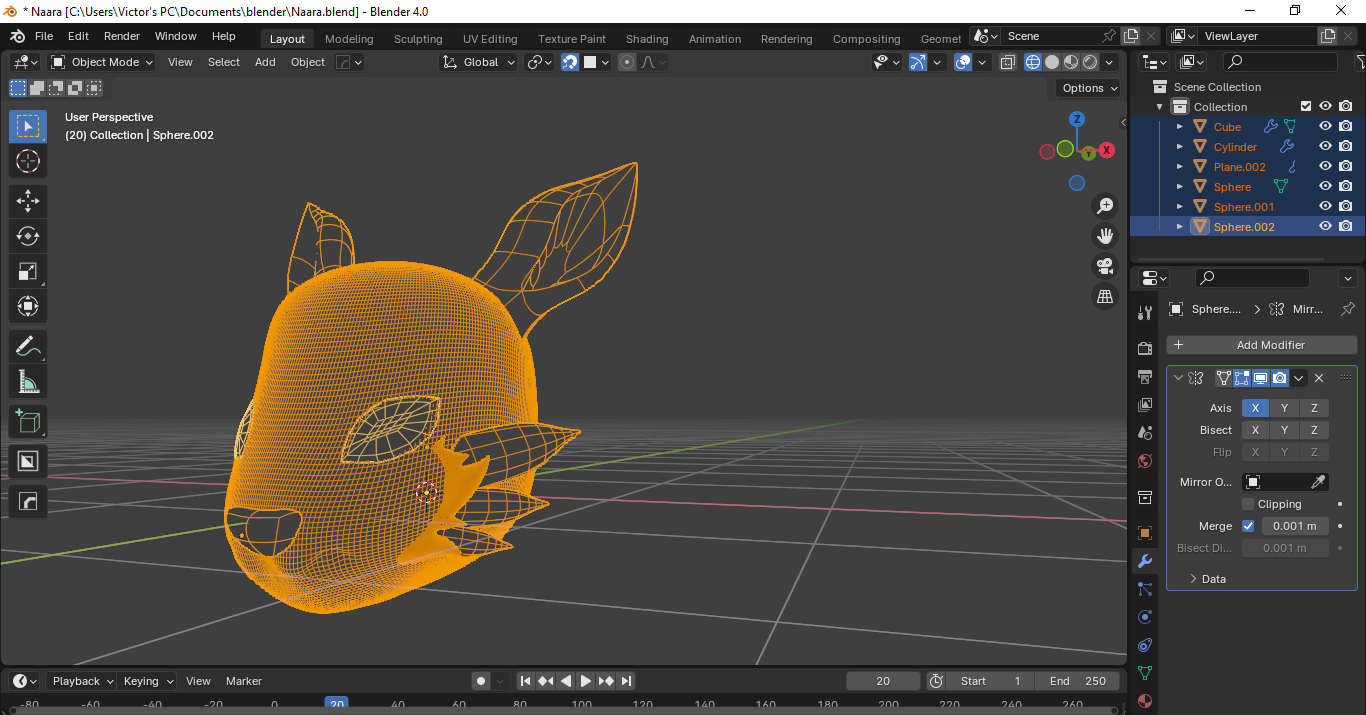1366x715 pixels.
Task: Switch perspective/orthographic with grid gizmo
Action: (1105, 296)
